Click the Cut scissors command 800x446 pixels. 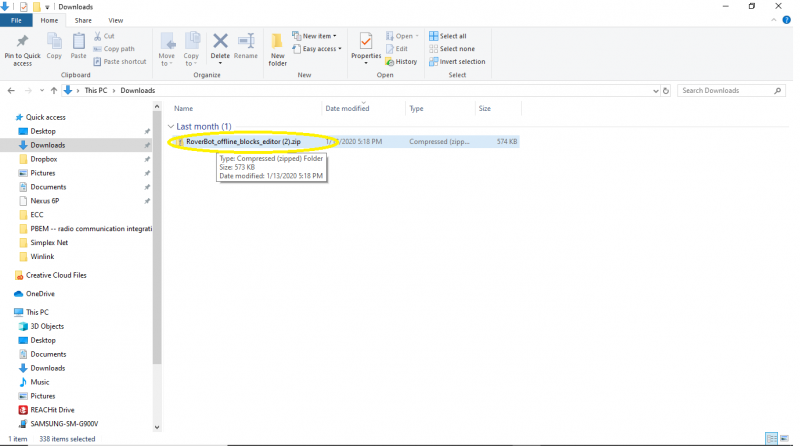tap(104, 36)
